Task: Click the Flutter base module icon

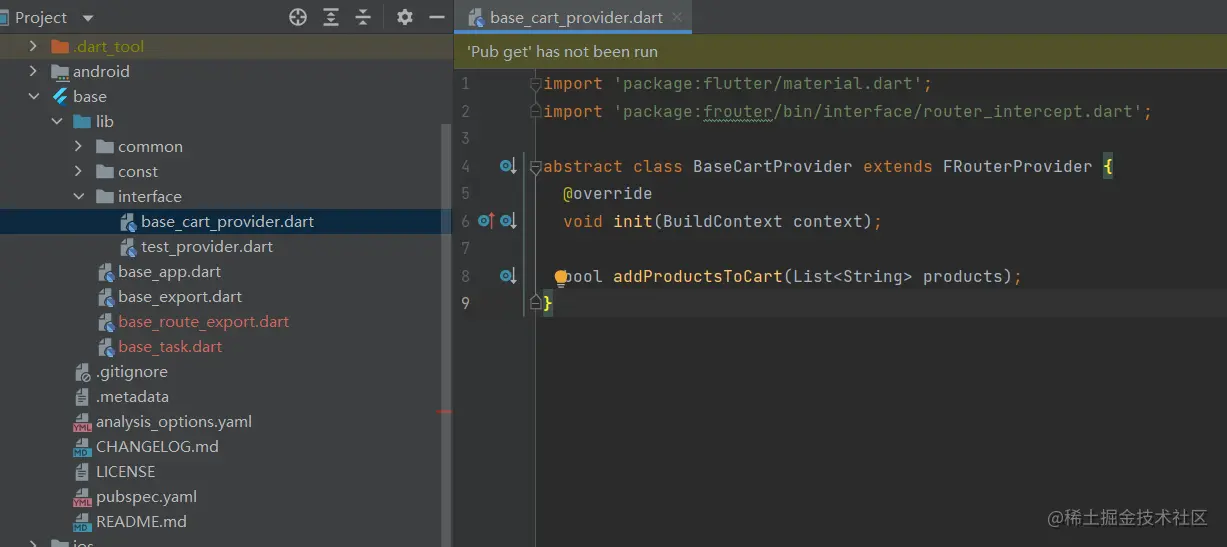Action: pos(60,96)
